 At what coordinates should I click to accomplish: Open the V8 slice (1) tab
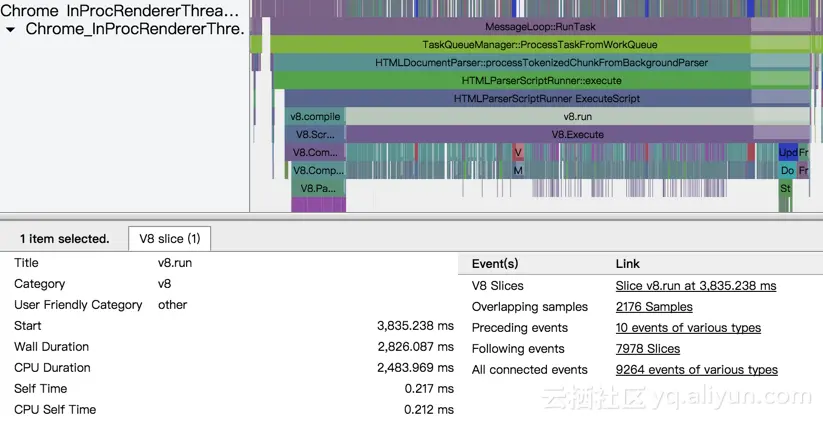coord(170,239)
